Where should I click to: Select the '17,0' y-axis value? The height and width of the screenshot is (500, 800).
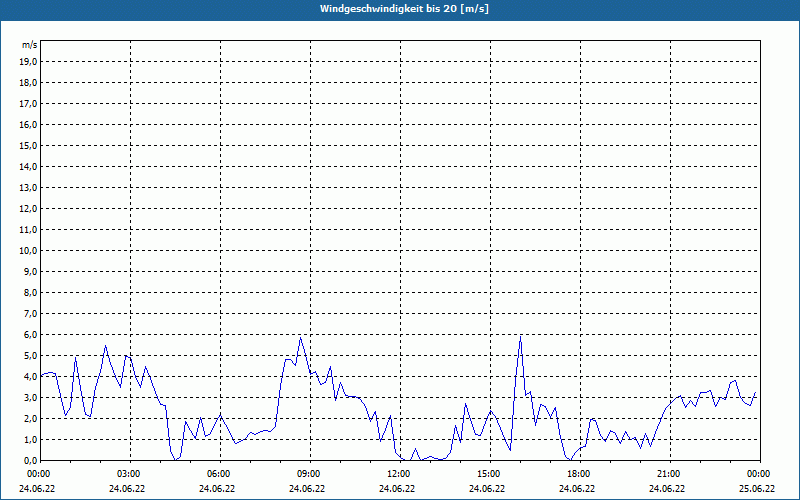[28, 104]
